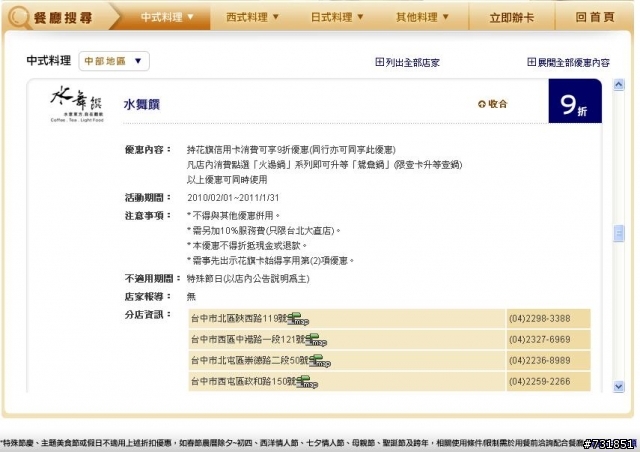Click the 立即辦卡 button
This screenshot has height=452, width=640.
(511, 18)
